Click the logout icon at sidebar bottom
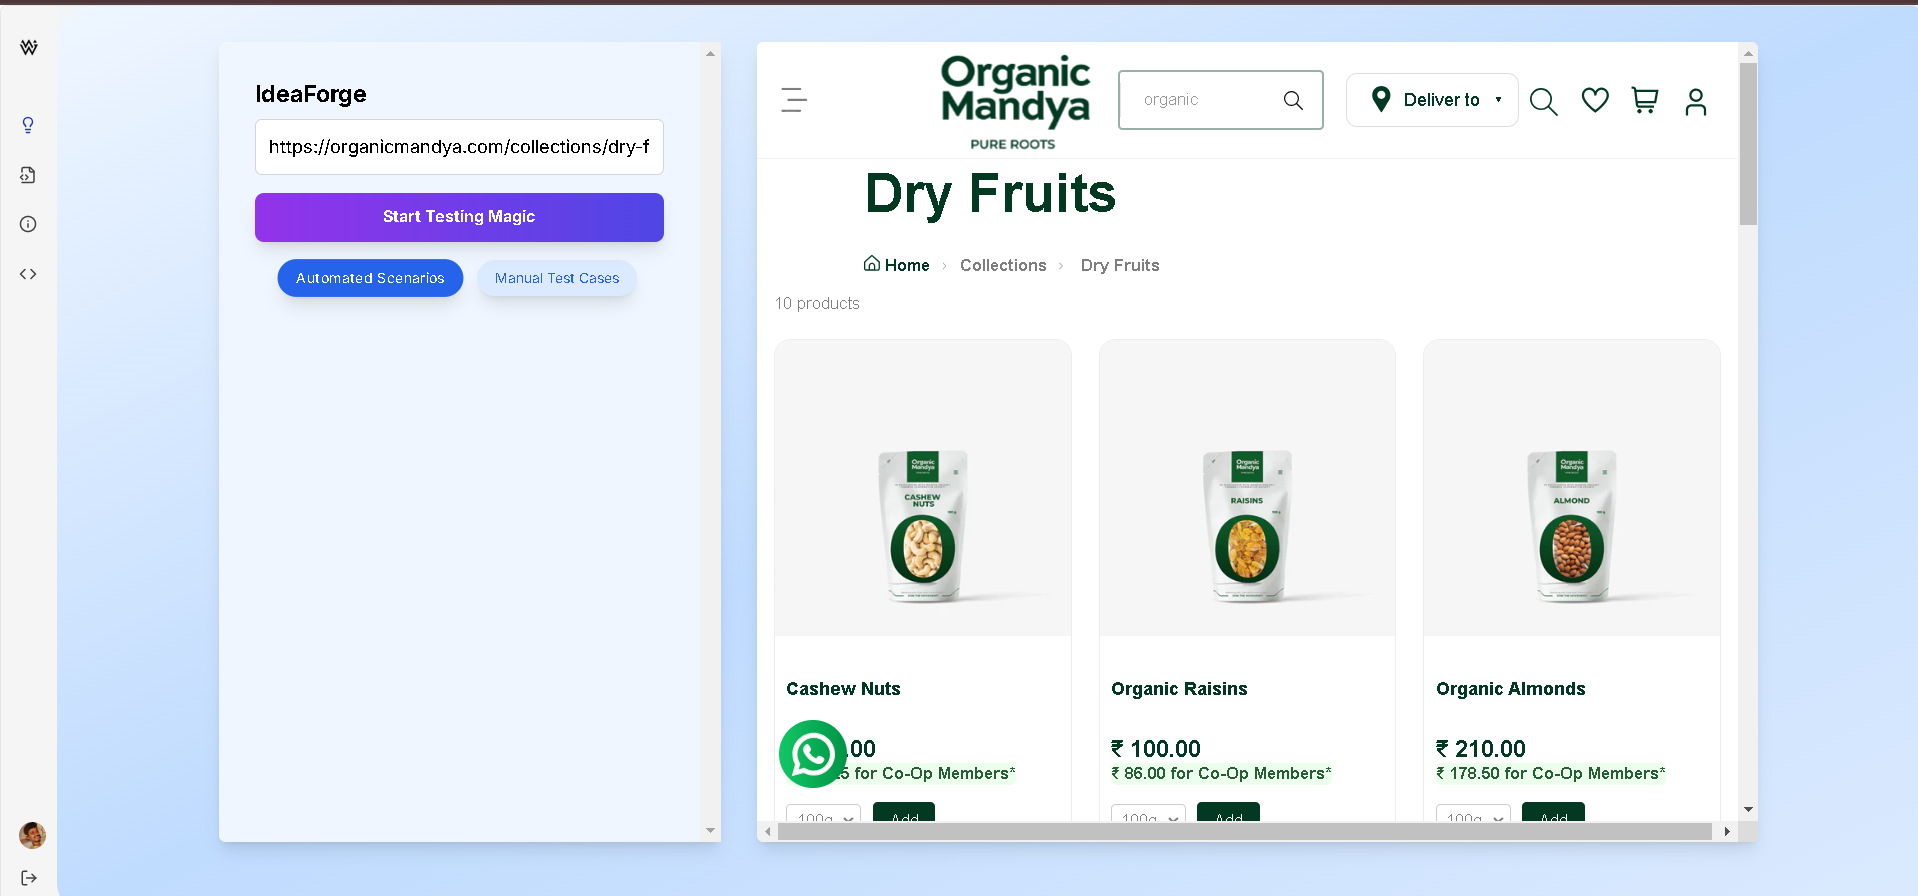 (x=29, y=878)
